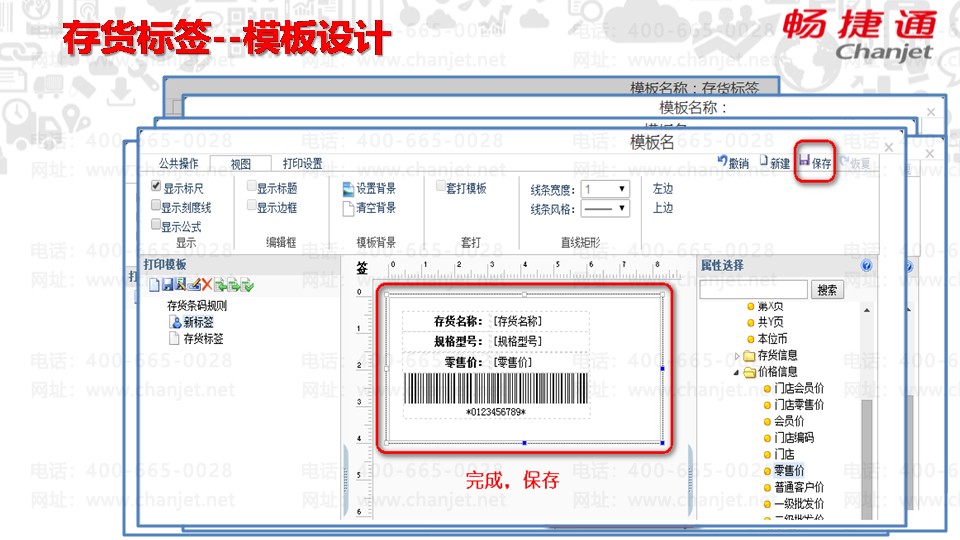Toggle the 显示刻度线 checkbox

pyautogui.click(x=156, y=205)
